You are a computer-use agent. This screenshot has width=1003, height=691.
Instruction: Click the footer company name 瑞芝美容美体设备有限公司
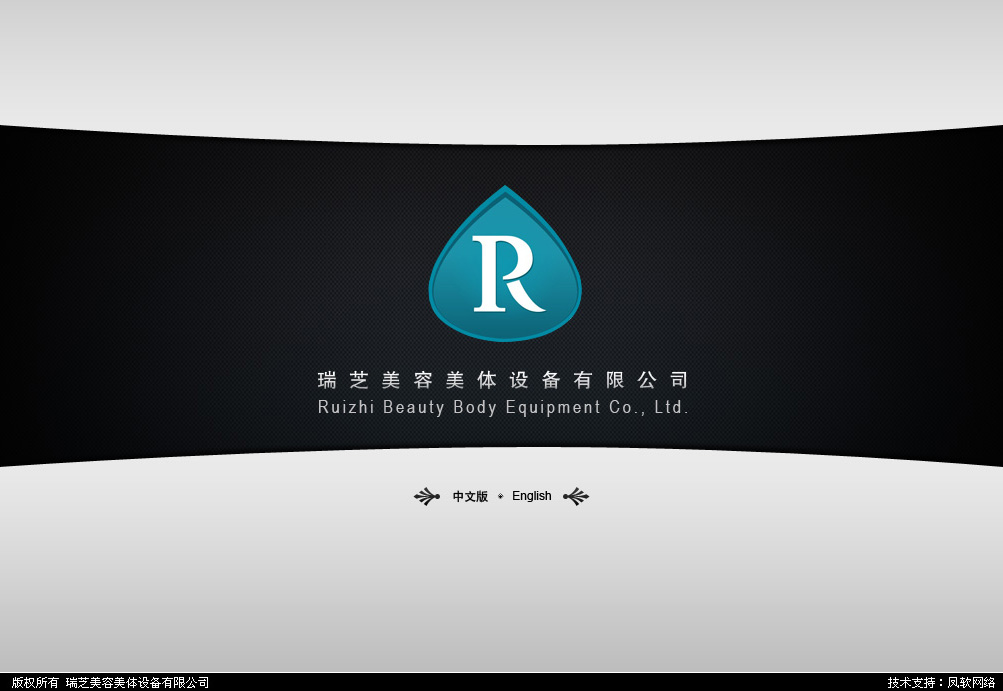click(x=137, y=682)
